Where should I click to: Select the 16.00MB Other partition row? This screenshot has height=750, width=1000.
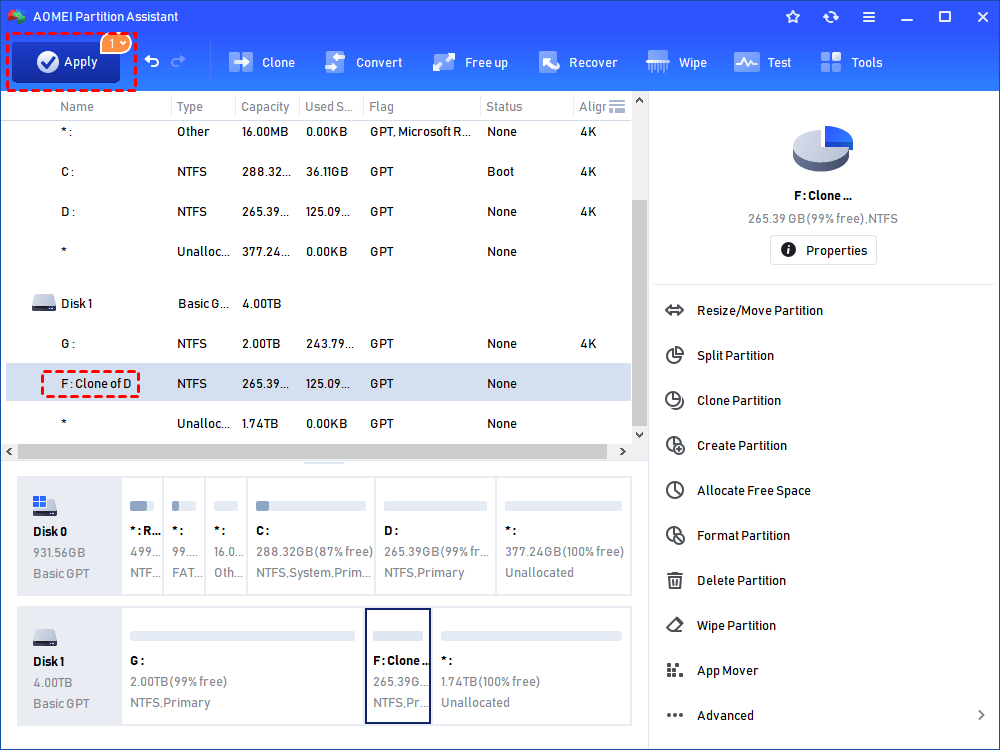[318, 131]
